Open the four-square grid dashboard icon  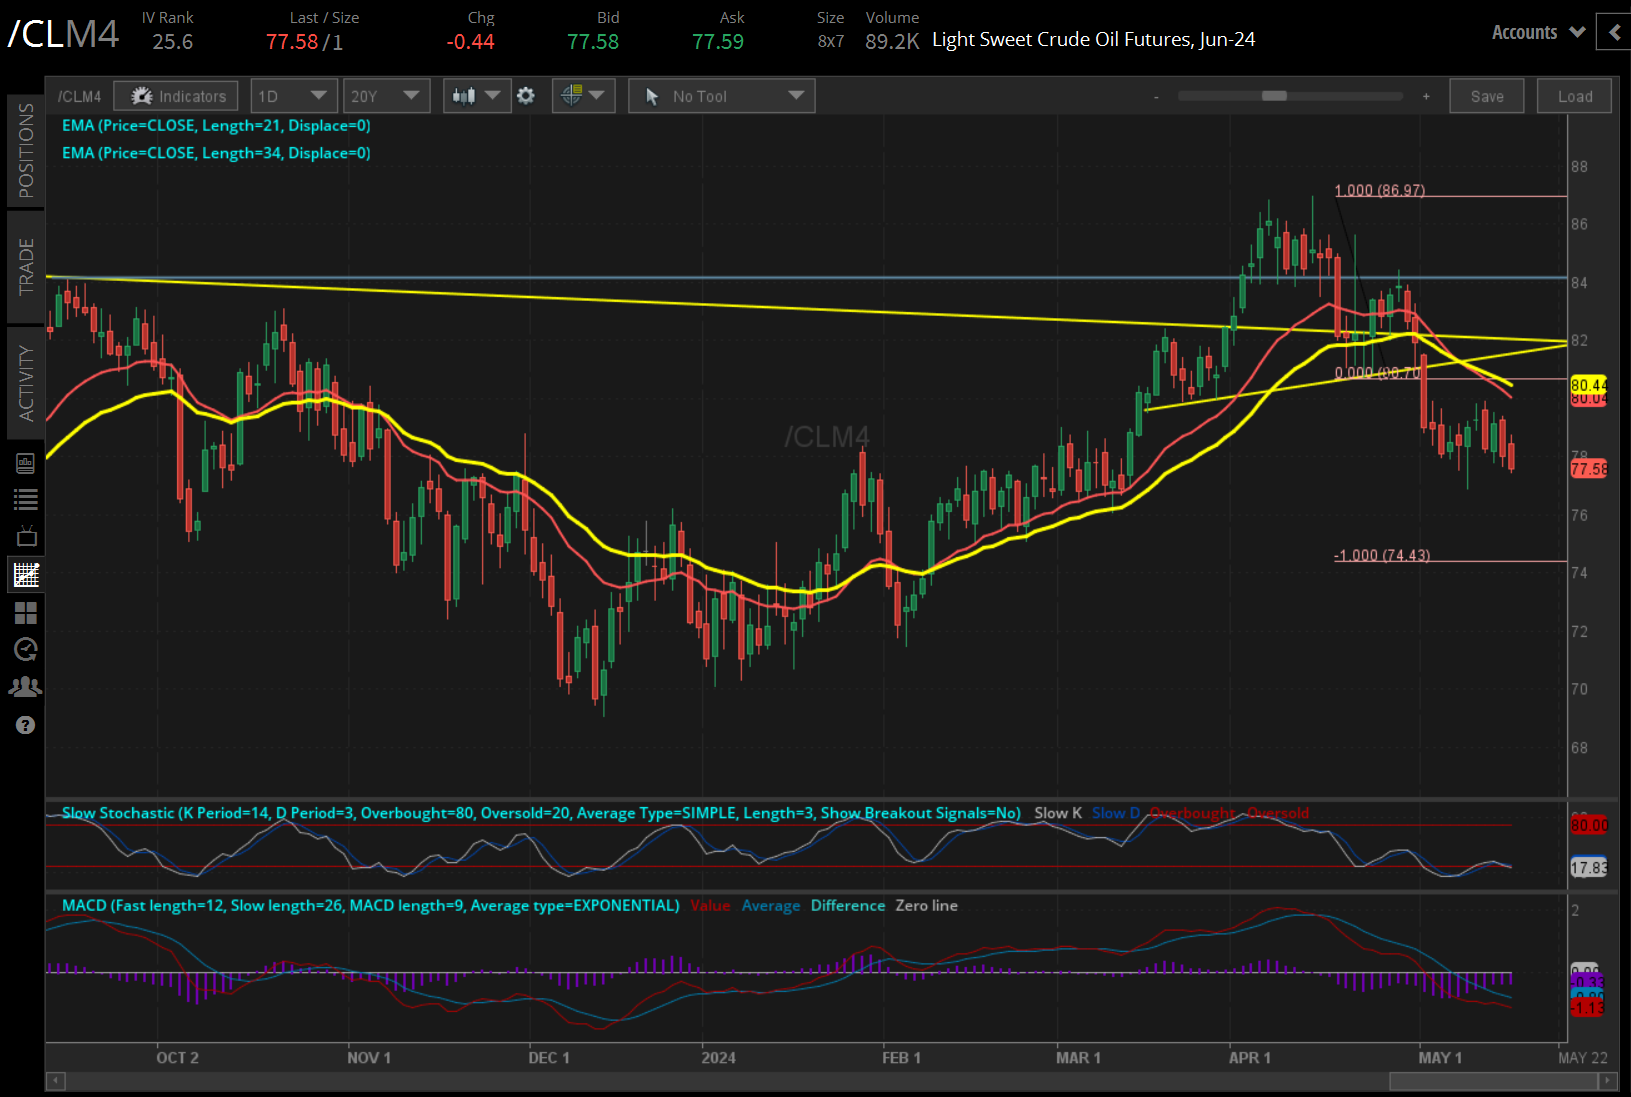(26, 612)
